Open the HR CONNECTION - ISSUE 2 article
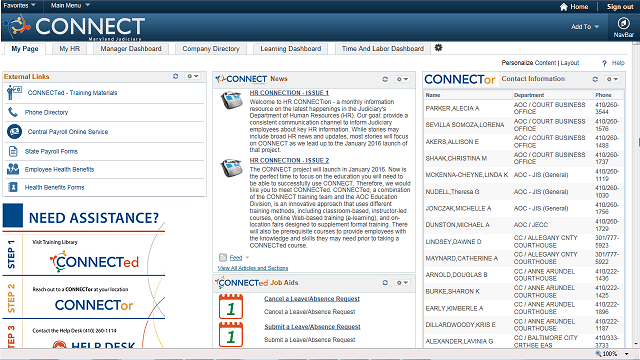The width and height of the screenshot is (640, 360). [x=289, y=160]
